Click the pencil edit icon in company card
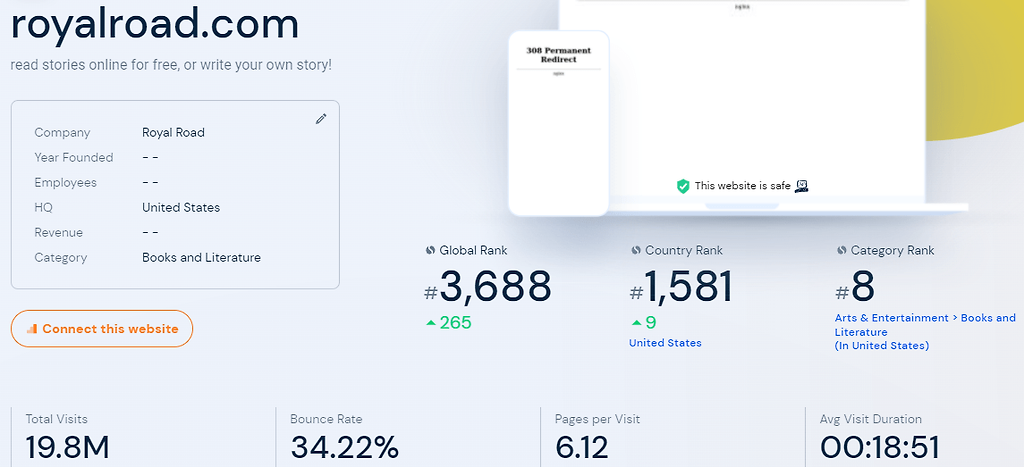Image resolution: width=1024 pixels, height=467 pixels. click(x=321, y=119)
